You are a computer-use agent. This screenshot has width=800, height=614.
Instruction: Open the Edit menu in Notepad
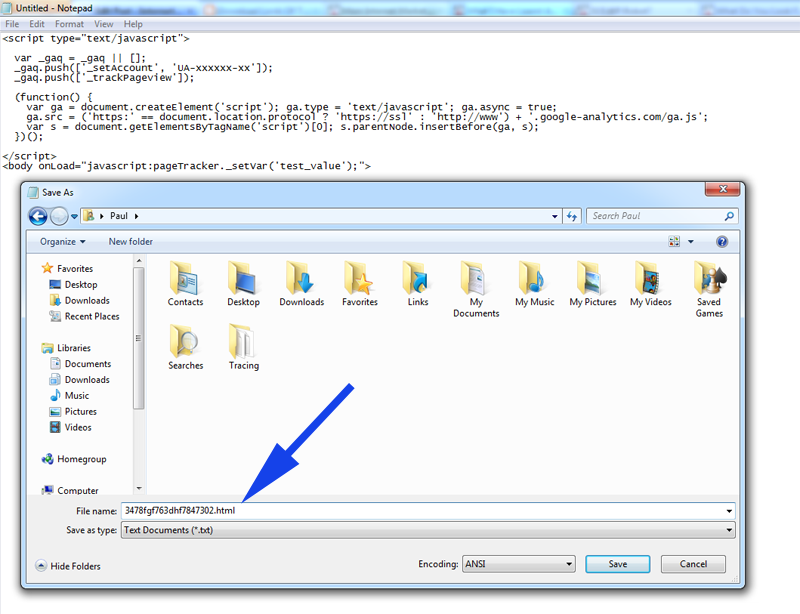(x=37, y=24)
